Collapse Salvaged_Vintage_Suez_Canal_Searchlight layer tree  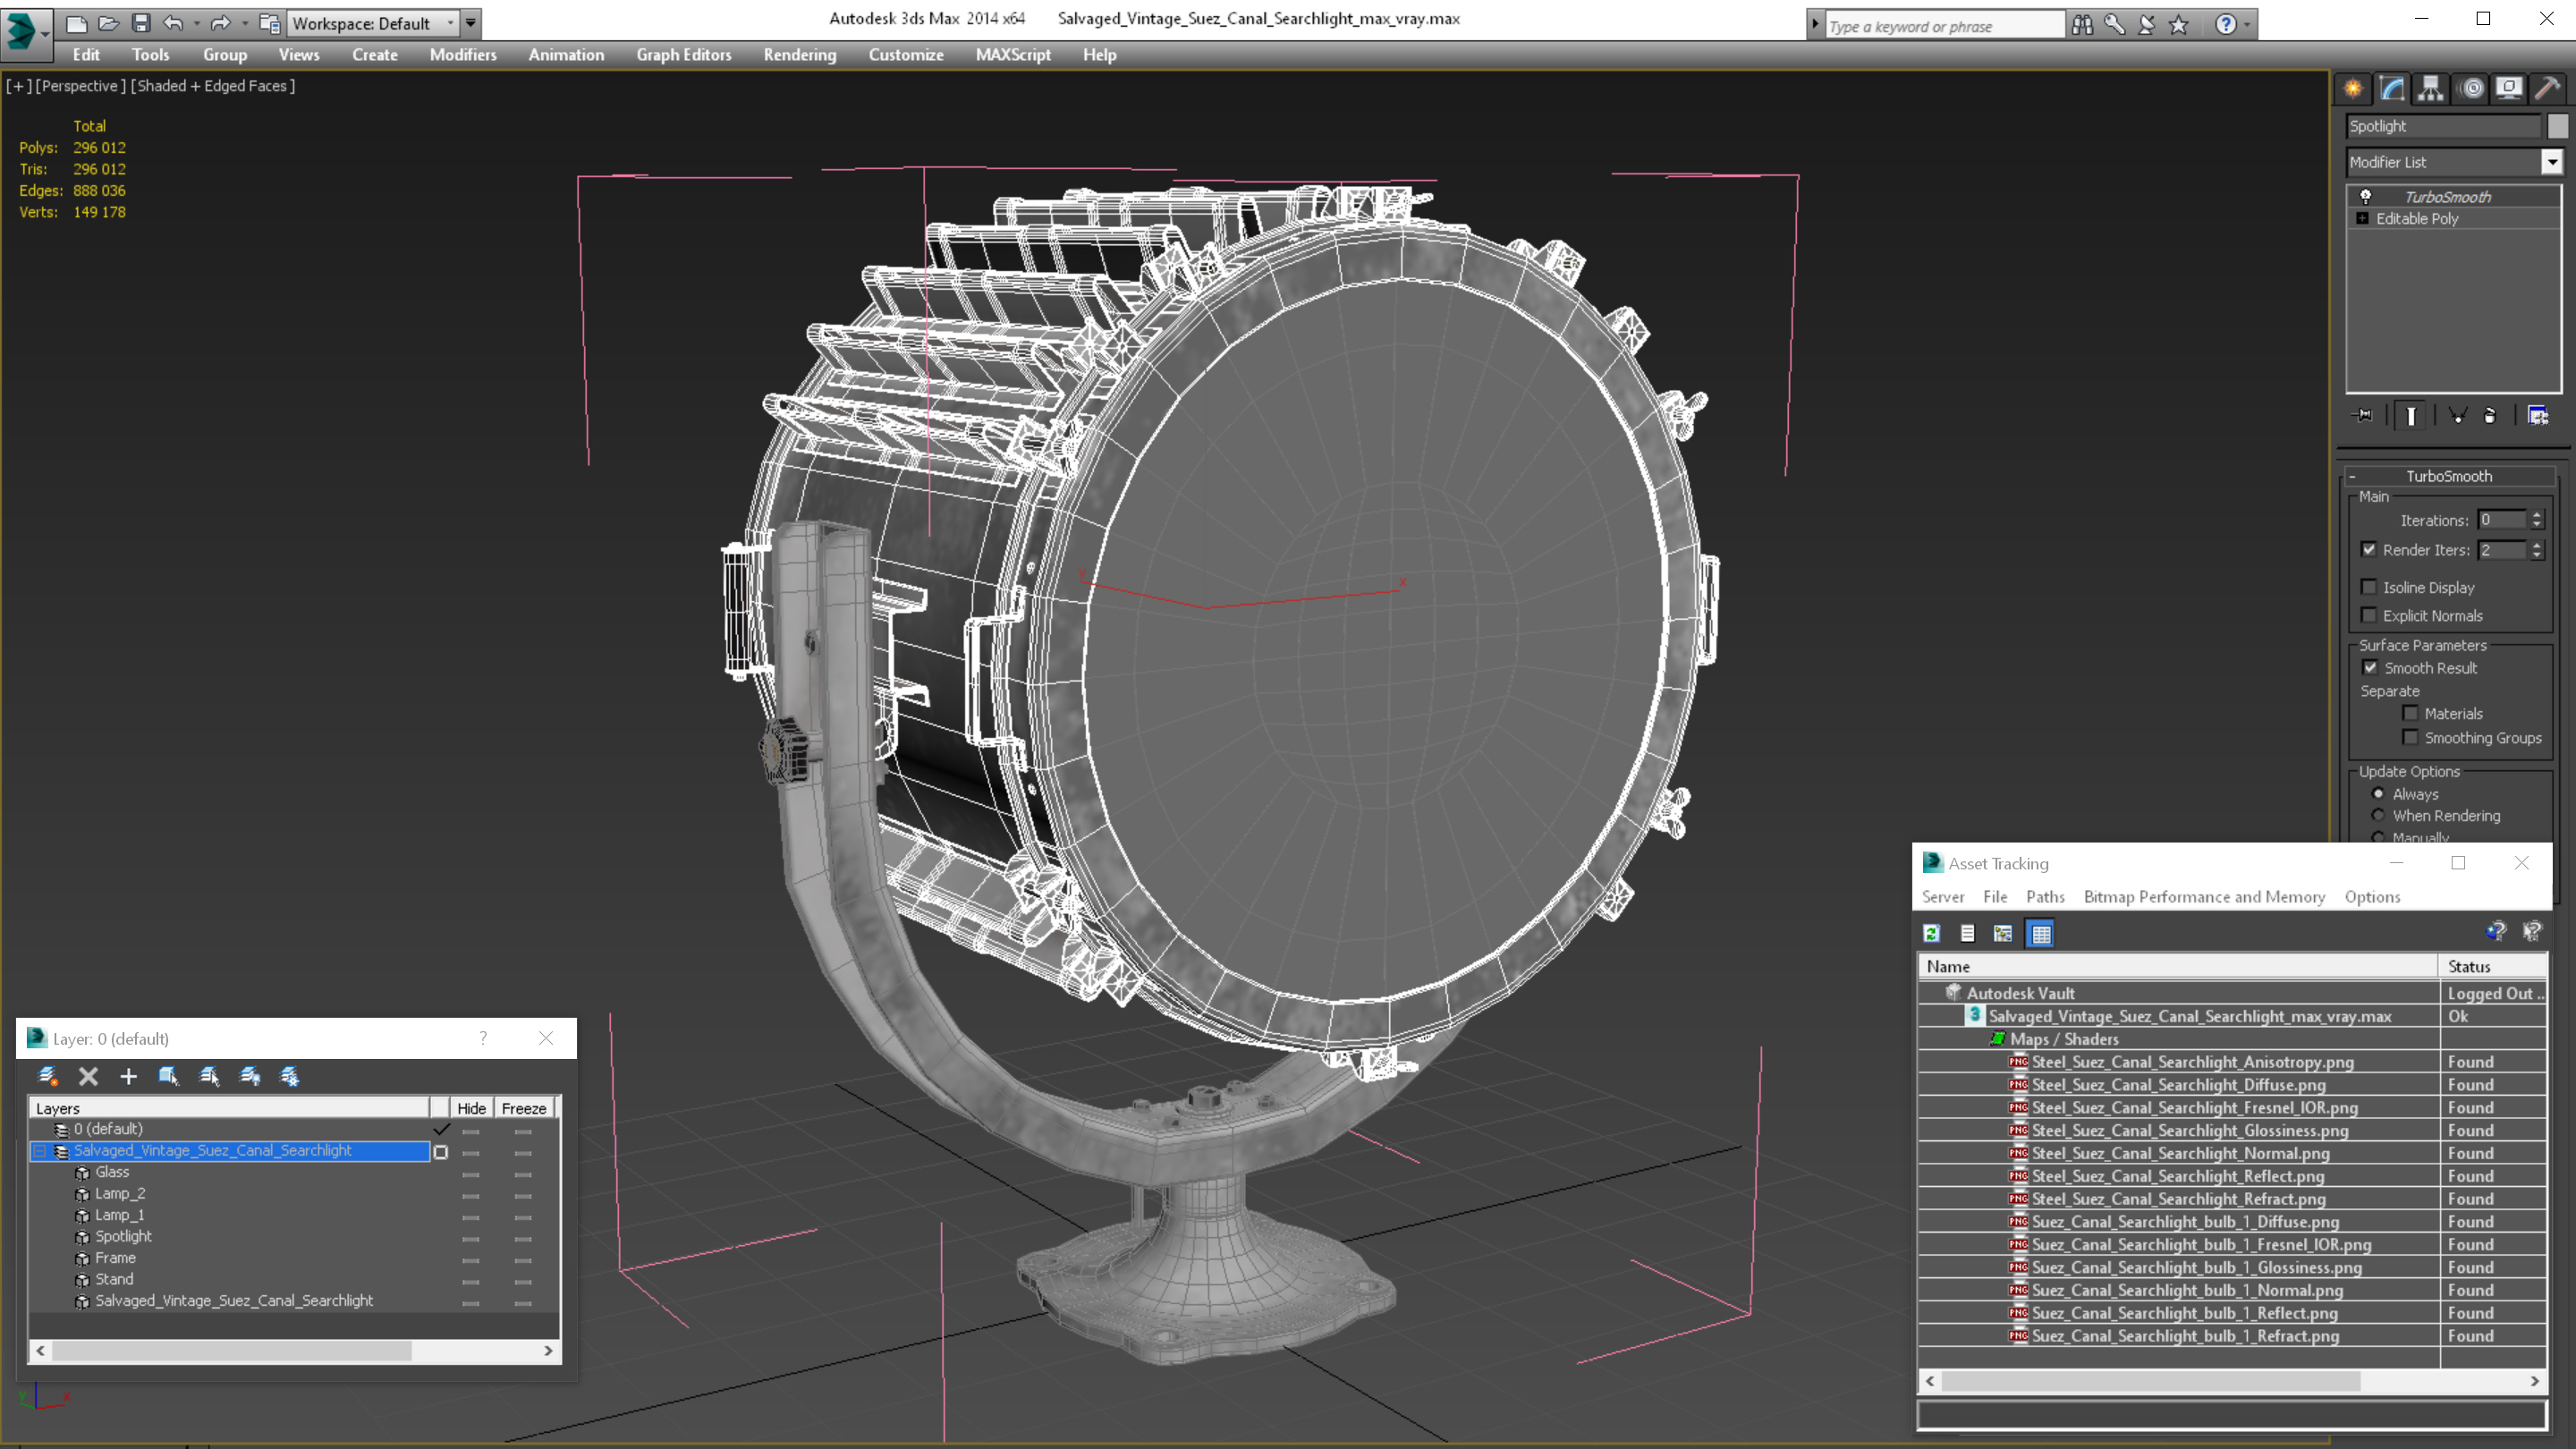[40, 1151]
